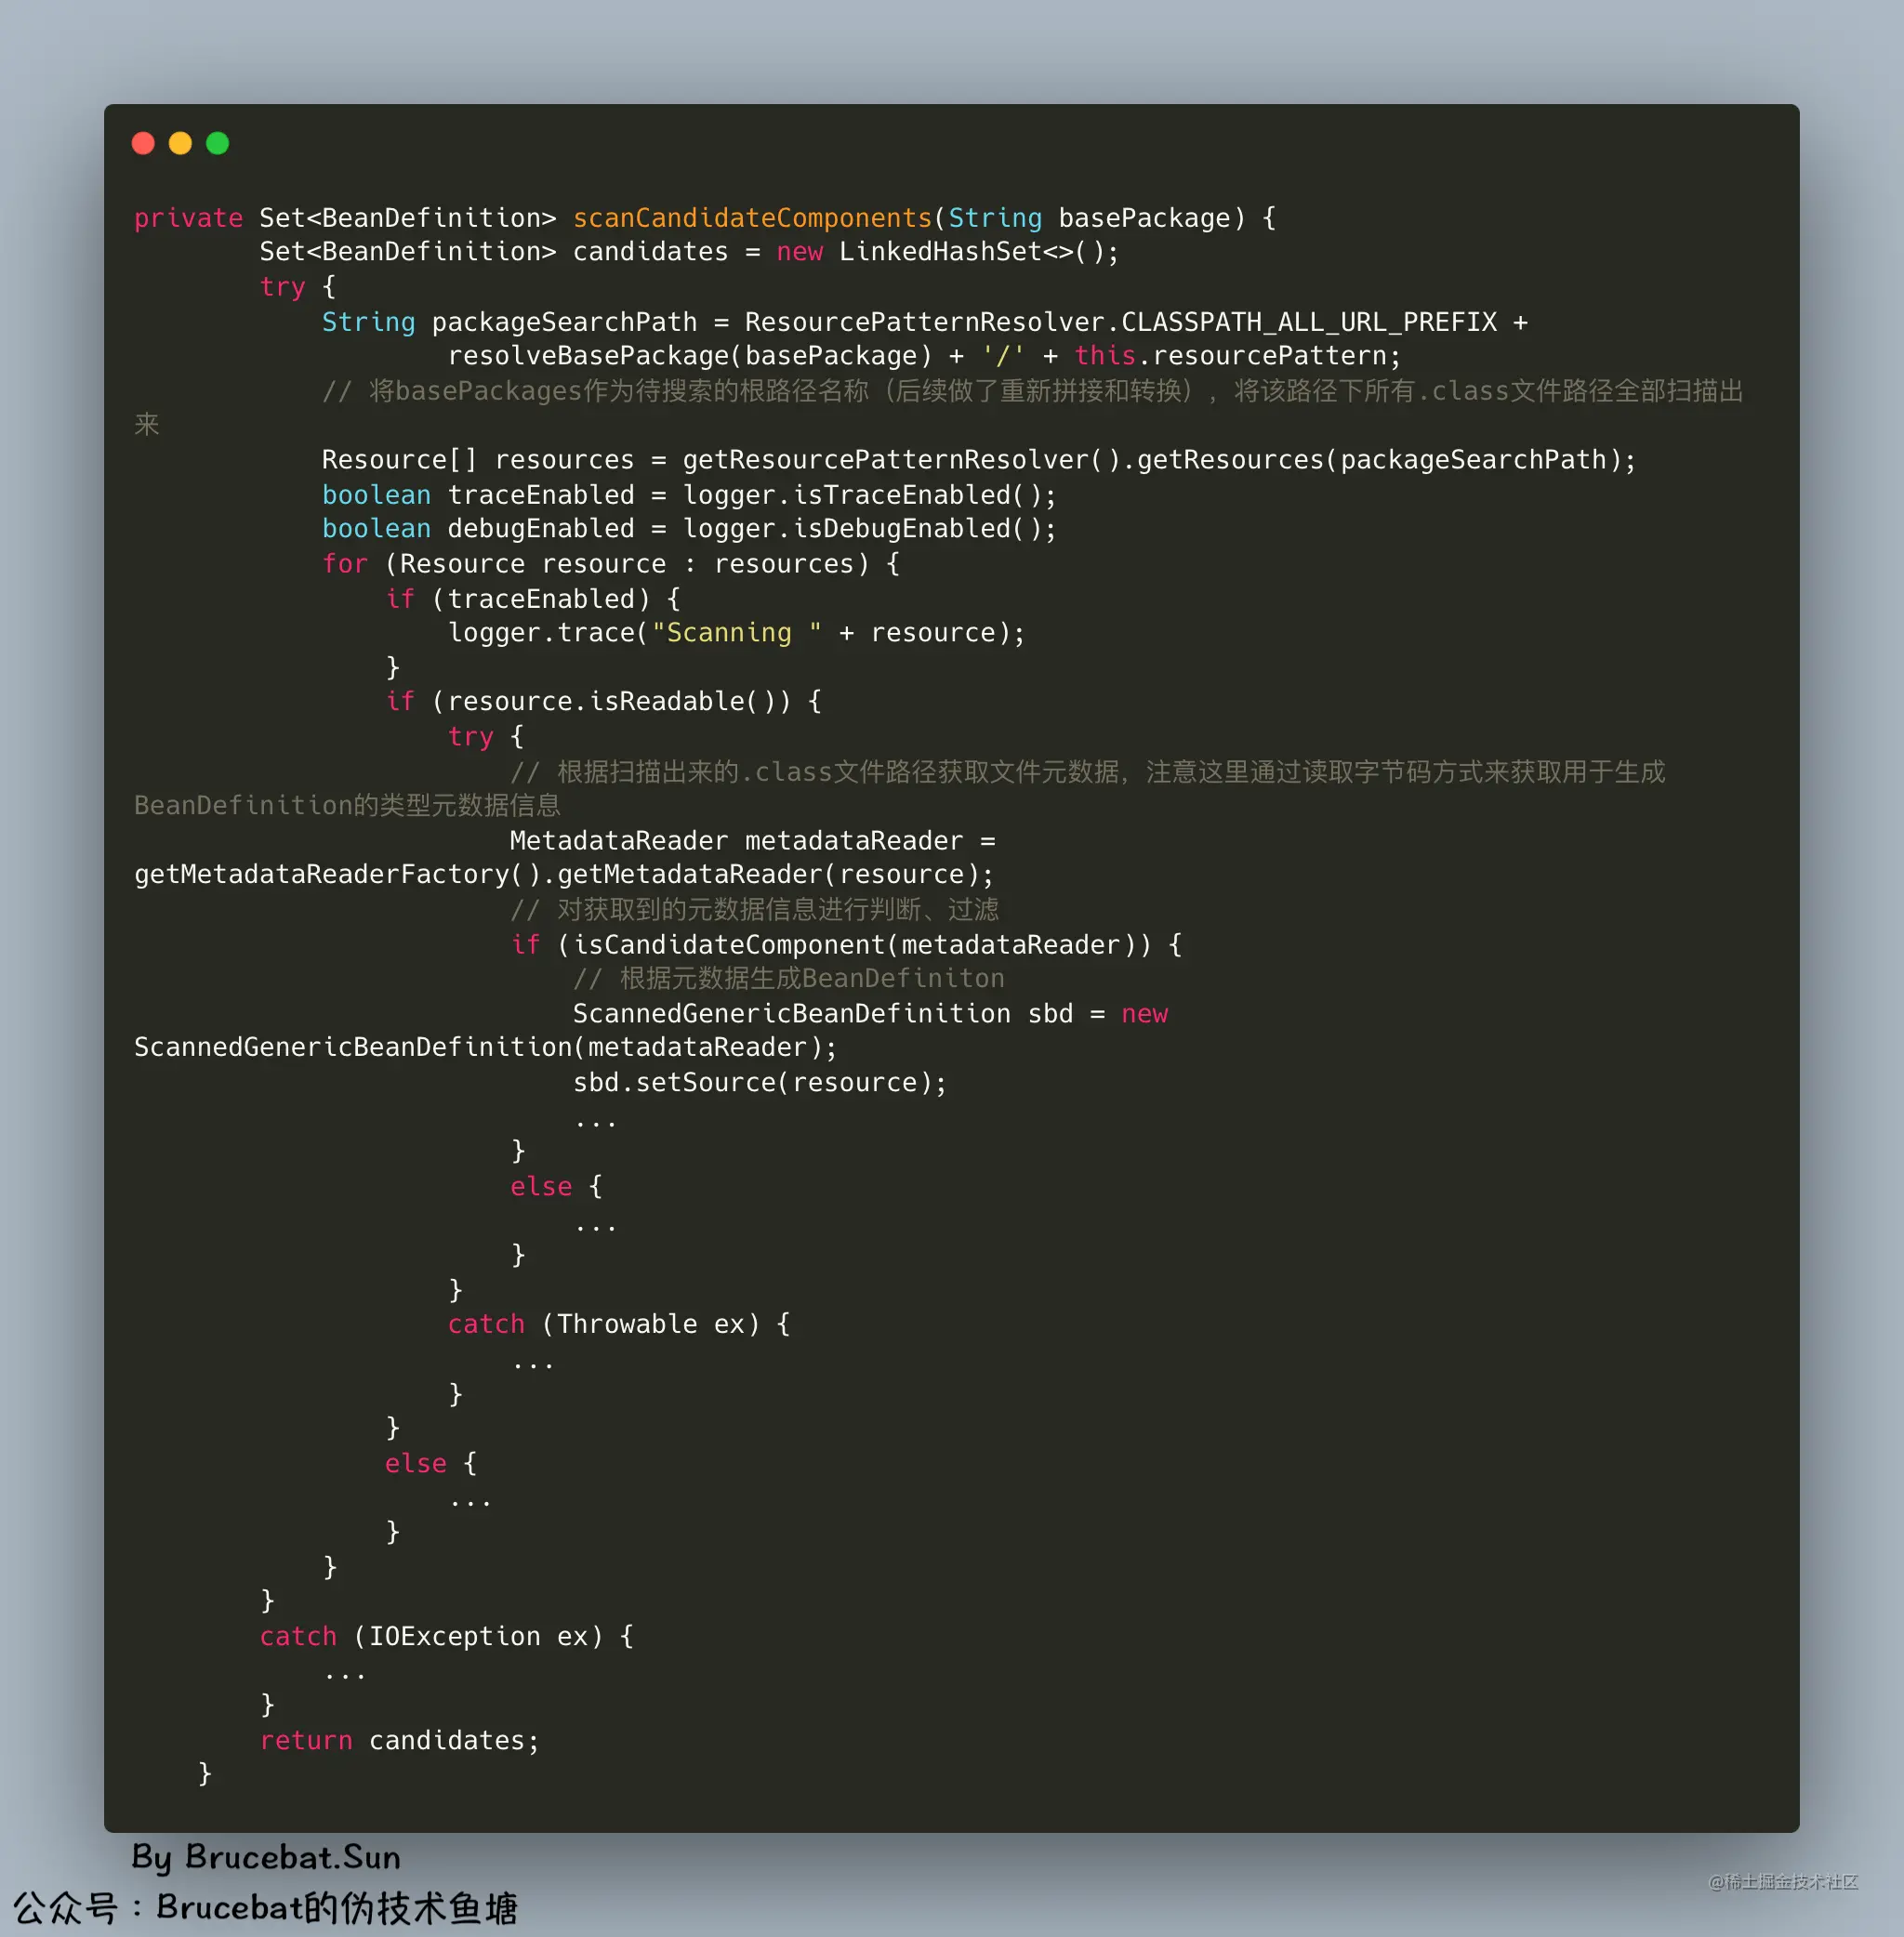Click the red close dot
The width and height of the screenshot is (1904, 1937).
pos(143,143)
